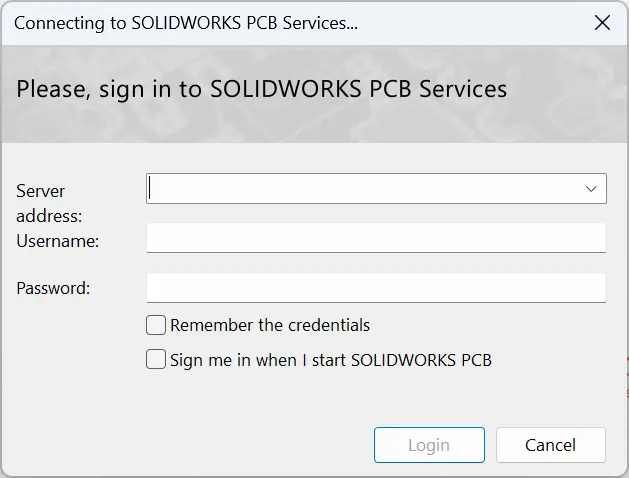Click into the Username input field
The image size is (629, 478).
[376, 238]
